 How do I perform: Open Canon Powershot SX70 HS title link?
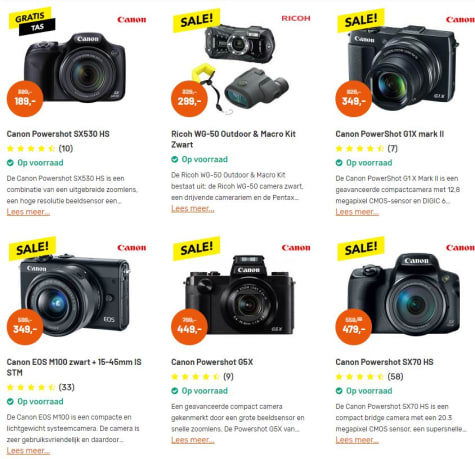click(384, 362)
